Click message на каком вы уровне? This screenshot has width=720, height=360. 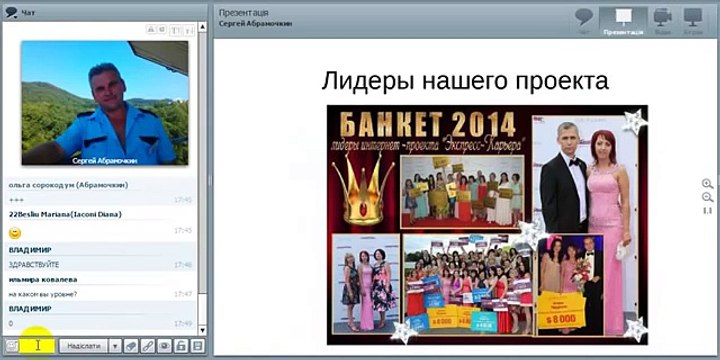coord(43,294)
